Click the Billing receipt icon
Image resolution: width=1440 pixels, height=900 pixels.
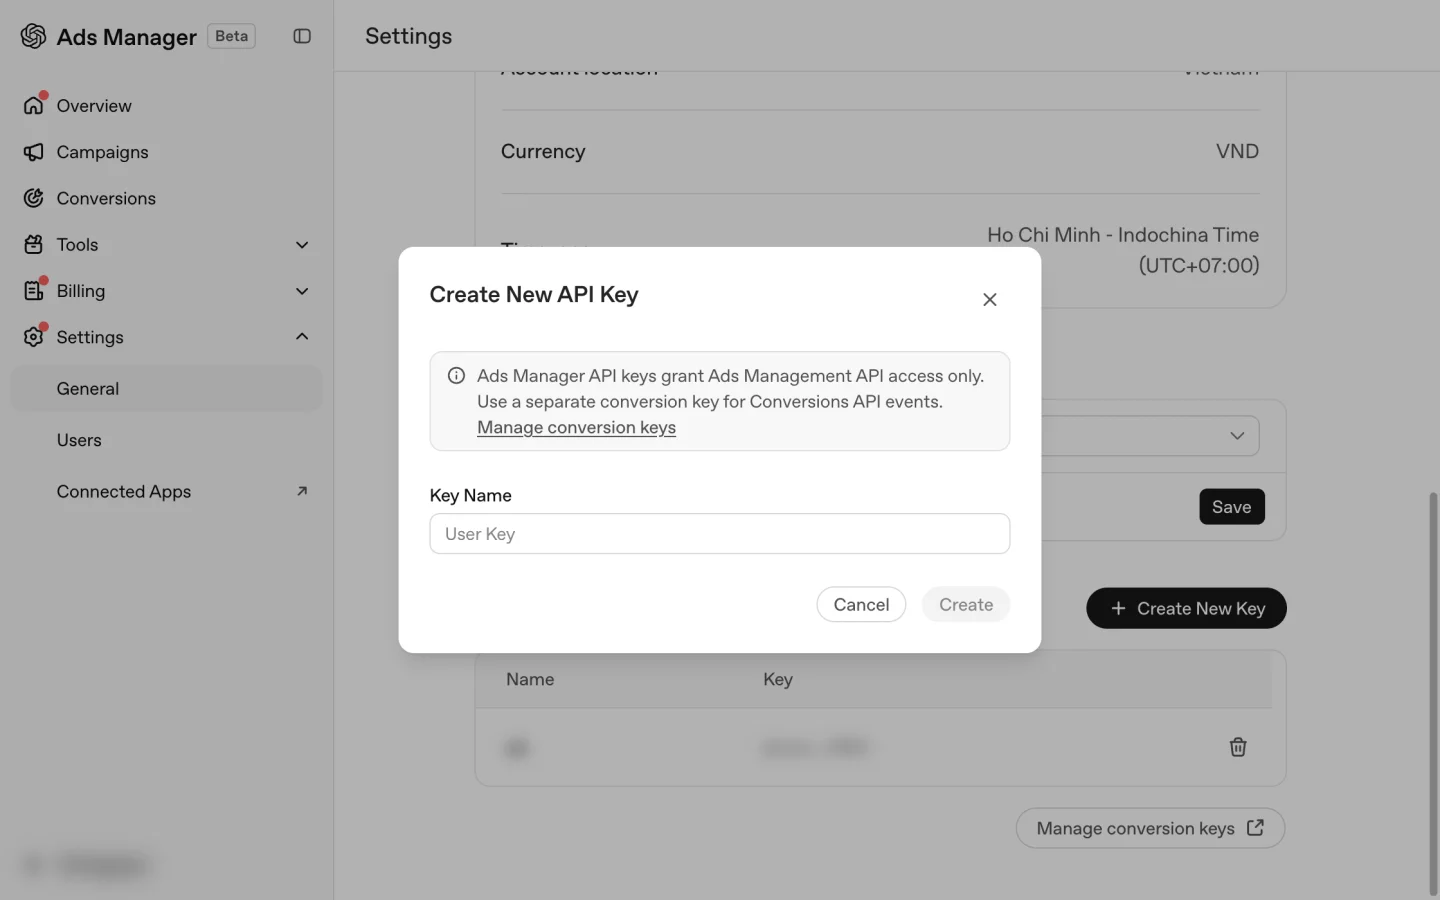[34, 290]
